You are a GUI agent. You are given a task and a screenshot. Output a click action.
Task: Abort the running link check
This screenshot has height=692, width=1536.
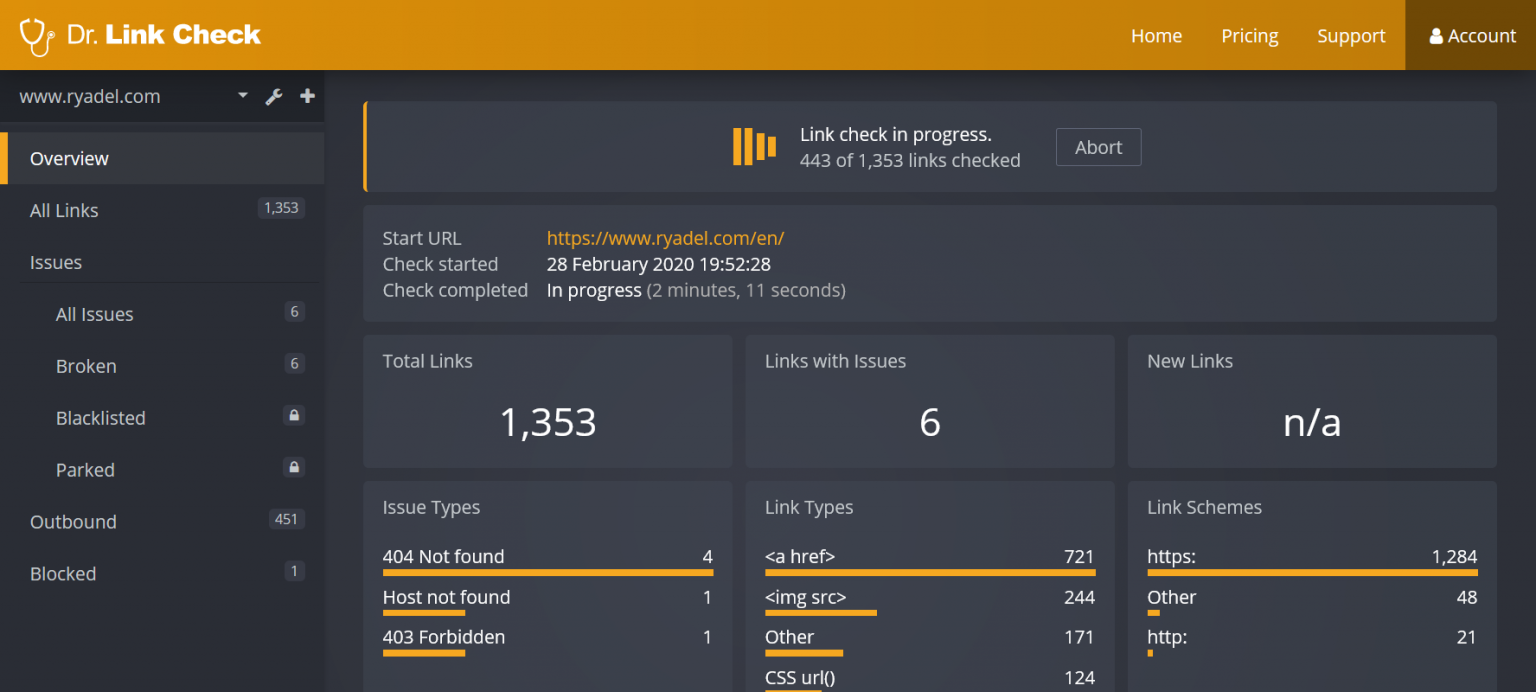coord(1098,147)
